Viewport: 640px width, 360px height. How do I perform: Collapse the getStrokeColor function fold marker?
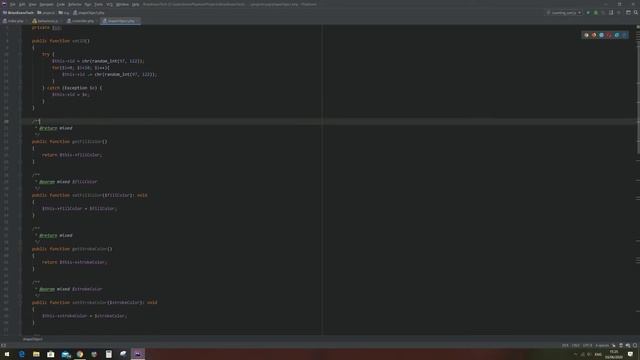(x=20, y=249)
